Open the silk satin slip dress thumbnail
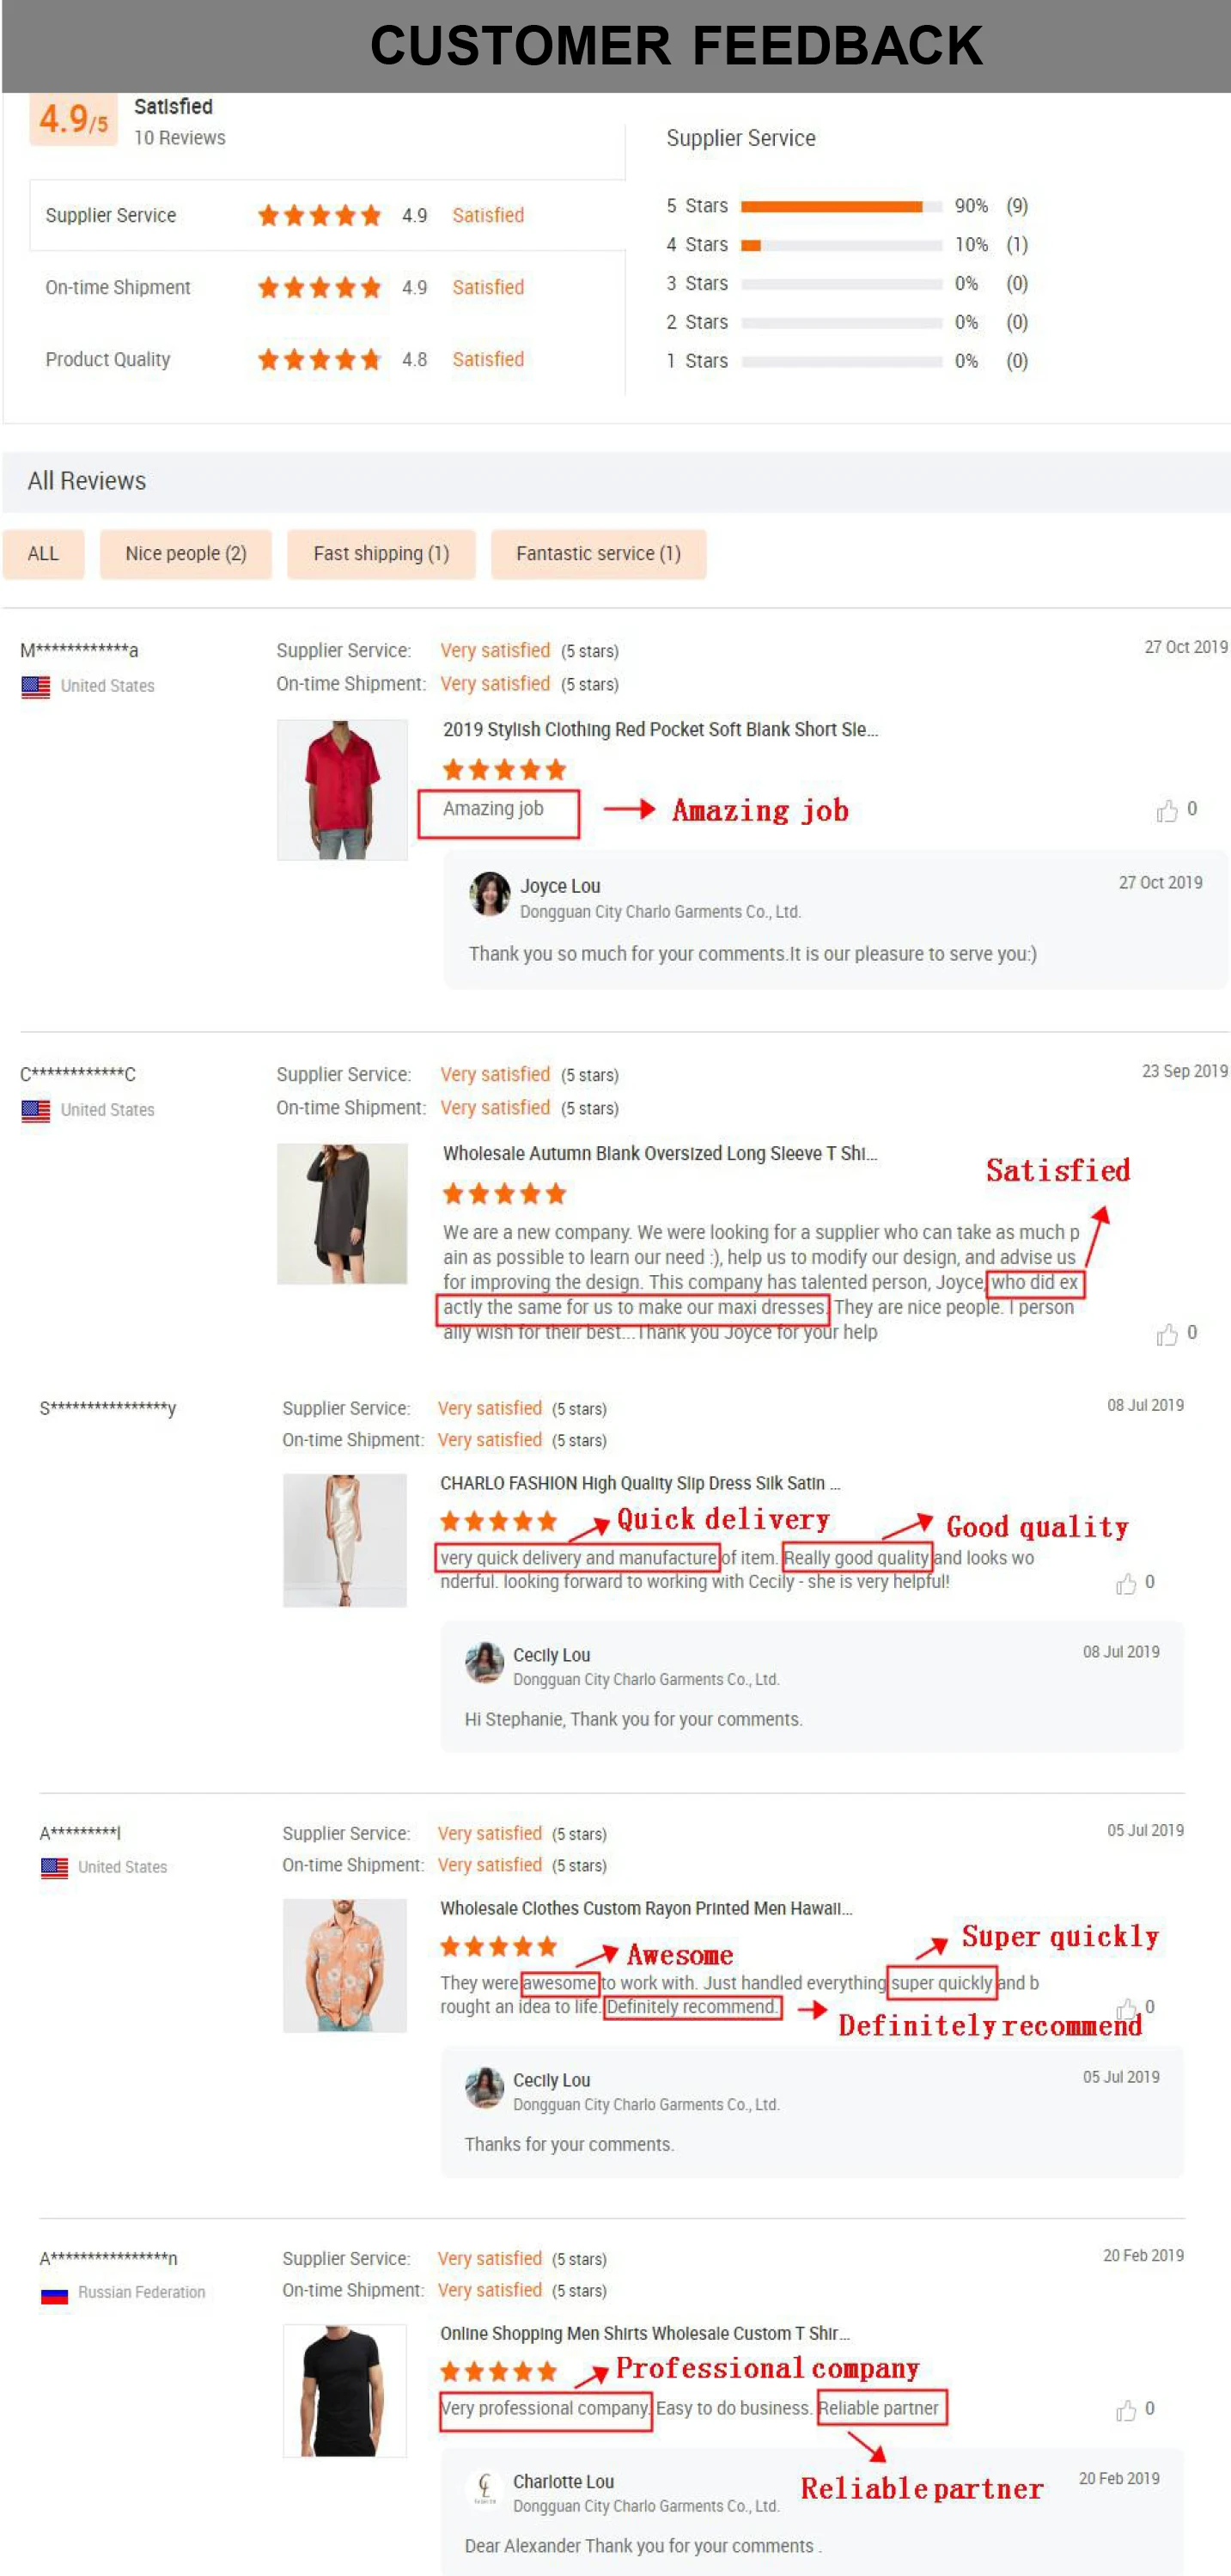Image resolution: width=1231 pixels, height=2576 pixels. 345,1540
